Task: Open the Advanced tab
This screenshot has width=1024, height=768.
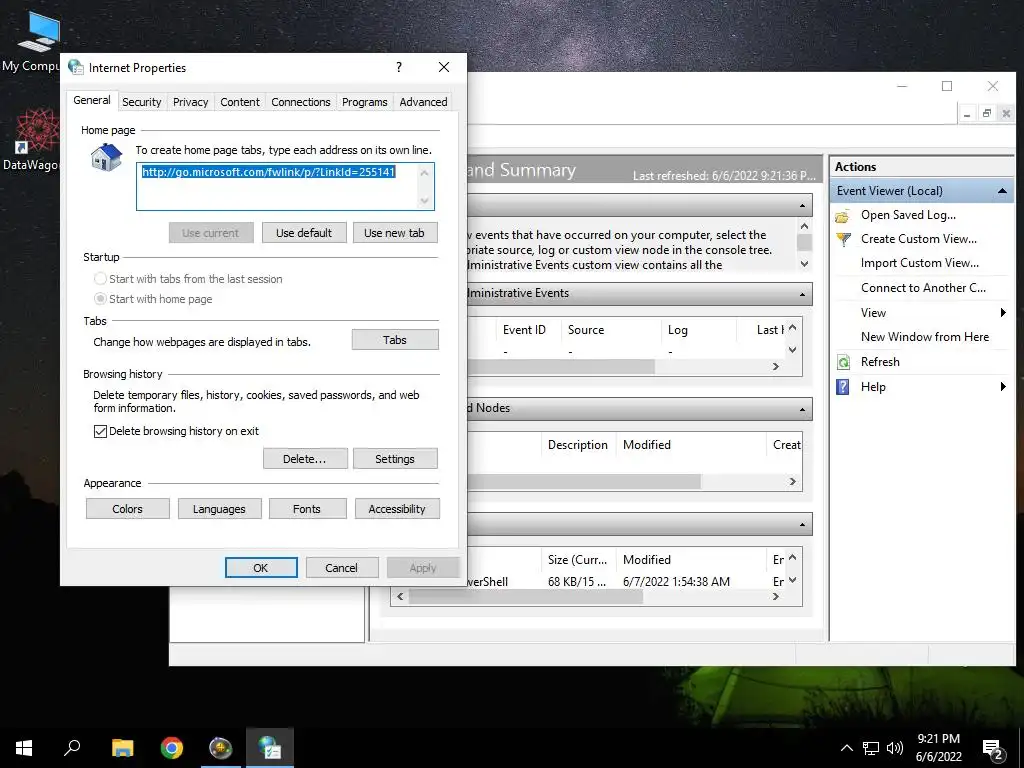Action: pos(423,102)
